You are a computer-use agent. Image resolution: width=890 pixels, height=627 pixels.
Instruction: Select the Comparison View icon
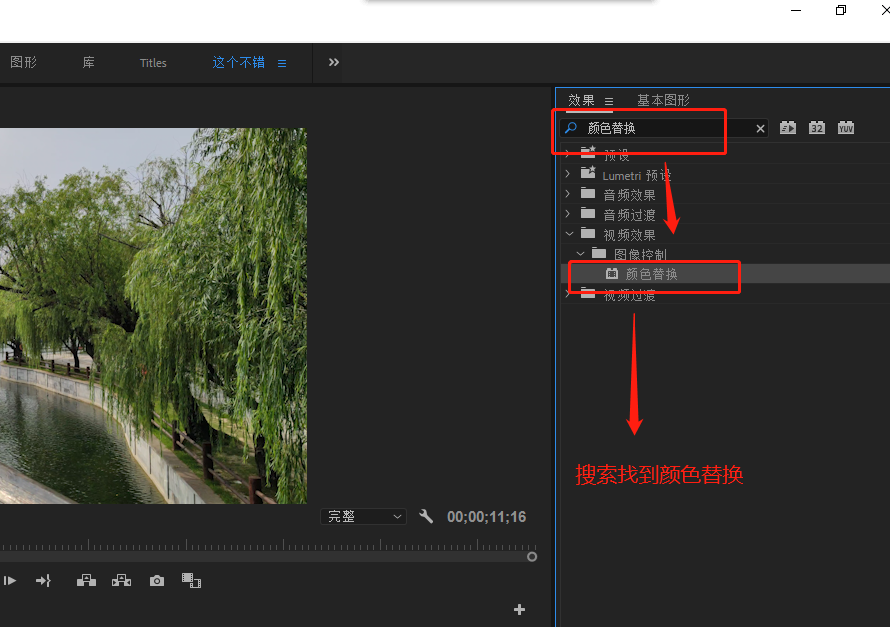coord(191,580)
